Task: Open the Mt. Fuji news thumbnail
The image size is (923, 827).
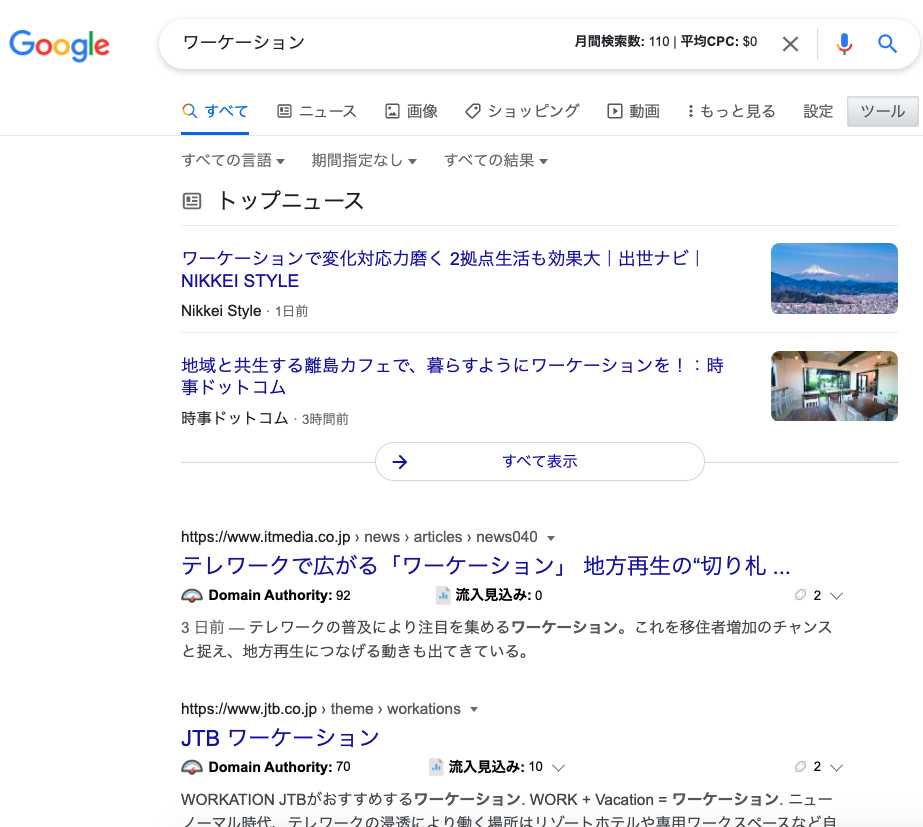Action: coord(834,278)
